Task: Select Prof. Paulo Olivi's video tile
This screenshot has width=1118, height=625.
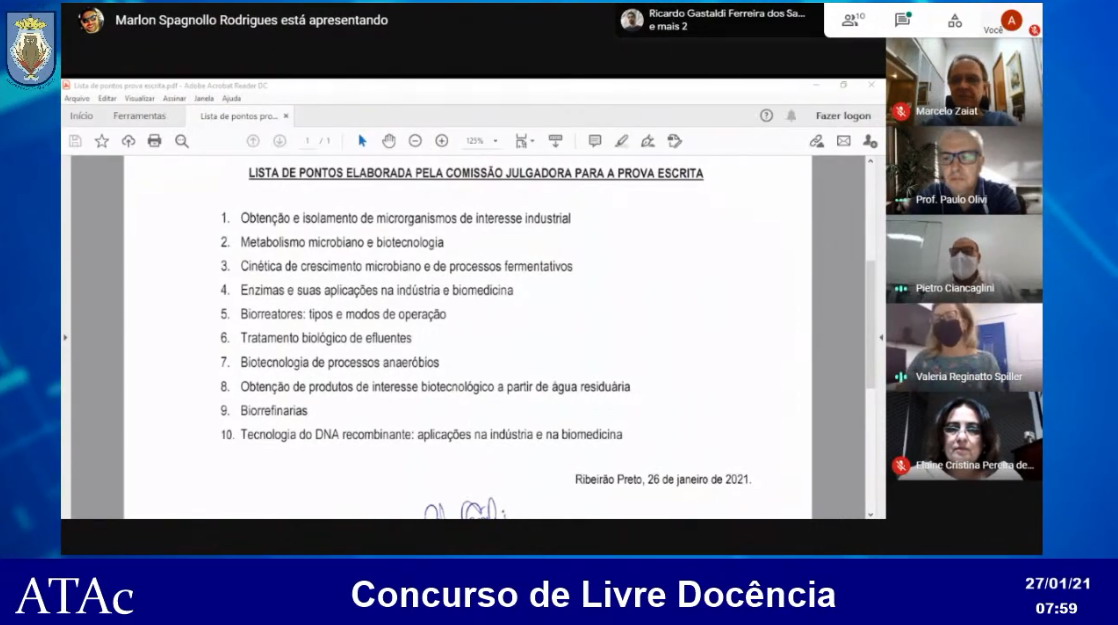Action: [964, 170]
